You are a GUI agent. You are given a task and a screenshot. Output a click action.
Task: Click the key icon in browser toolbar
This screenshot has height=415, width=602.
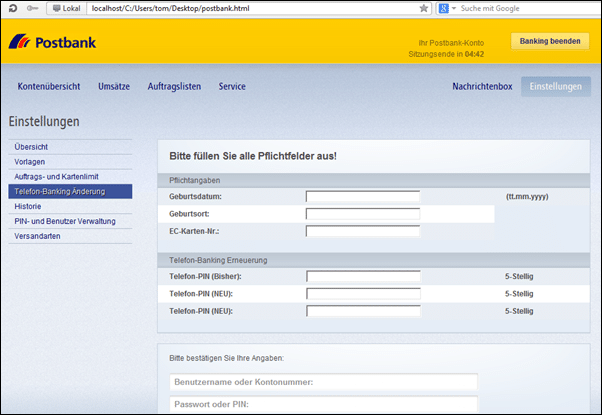click(x=32, y=8)
